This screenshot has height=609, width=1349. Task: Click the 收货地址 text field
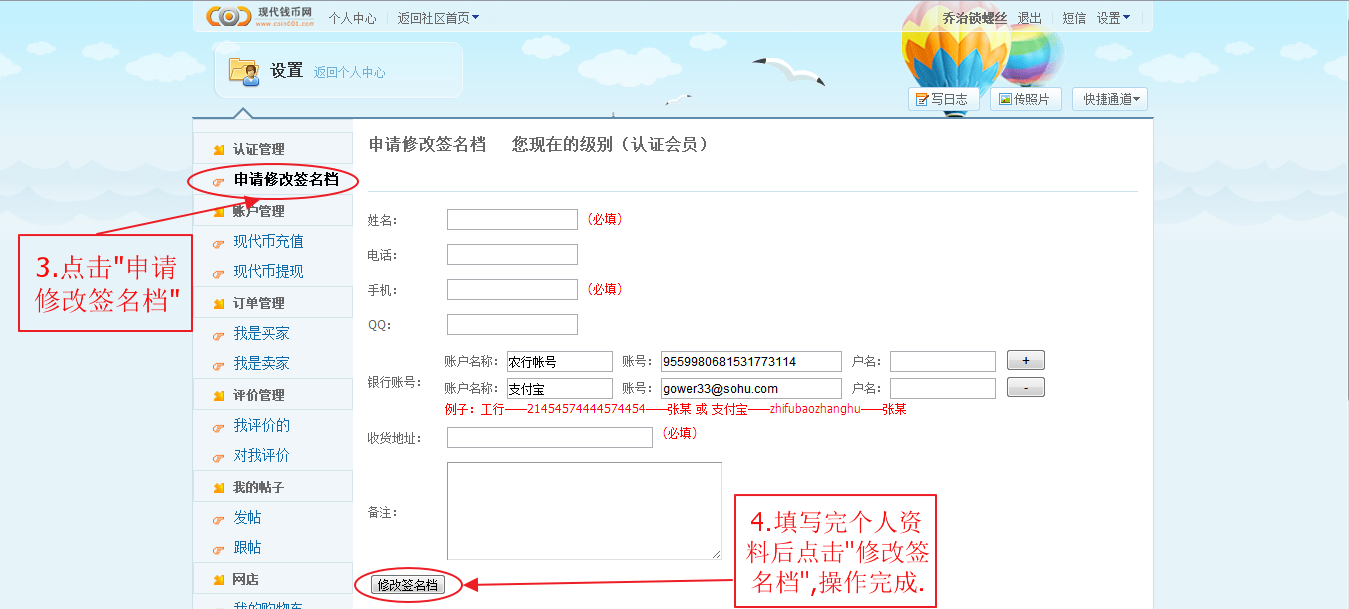point(549,437)
